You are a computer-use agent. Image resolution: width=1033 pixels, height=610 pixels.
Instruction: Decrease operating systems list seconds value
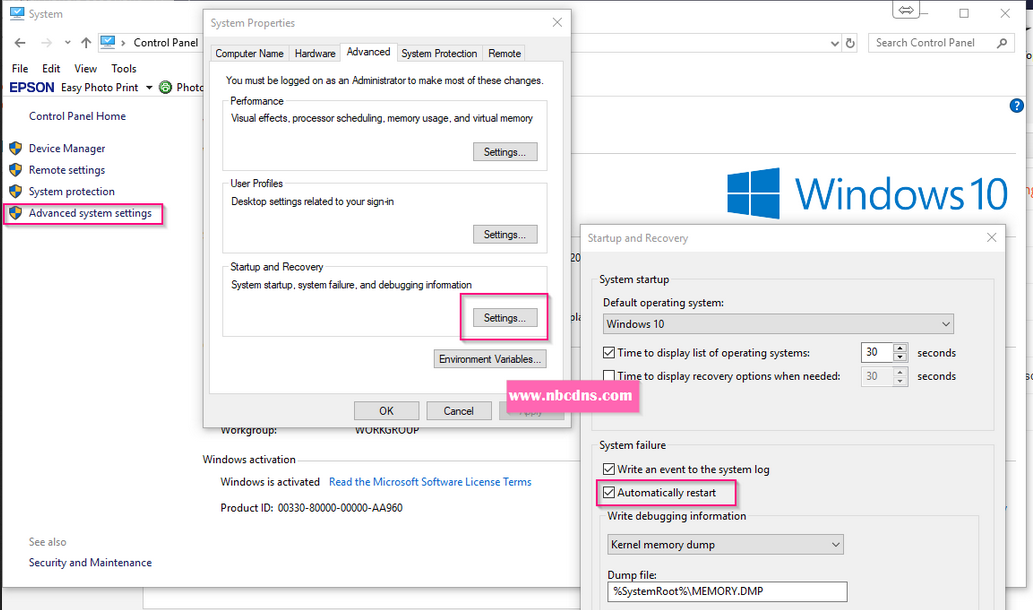click(900, 357)
